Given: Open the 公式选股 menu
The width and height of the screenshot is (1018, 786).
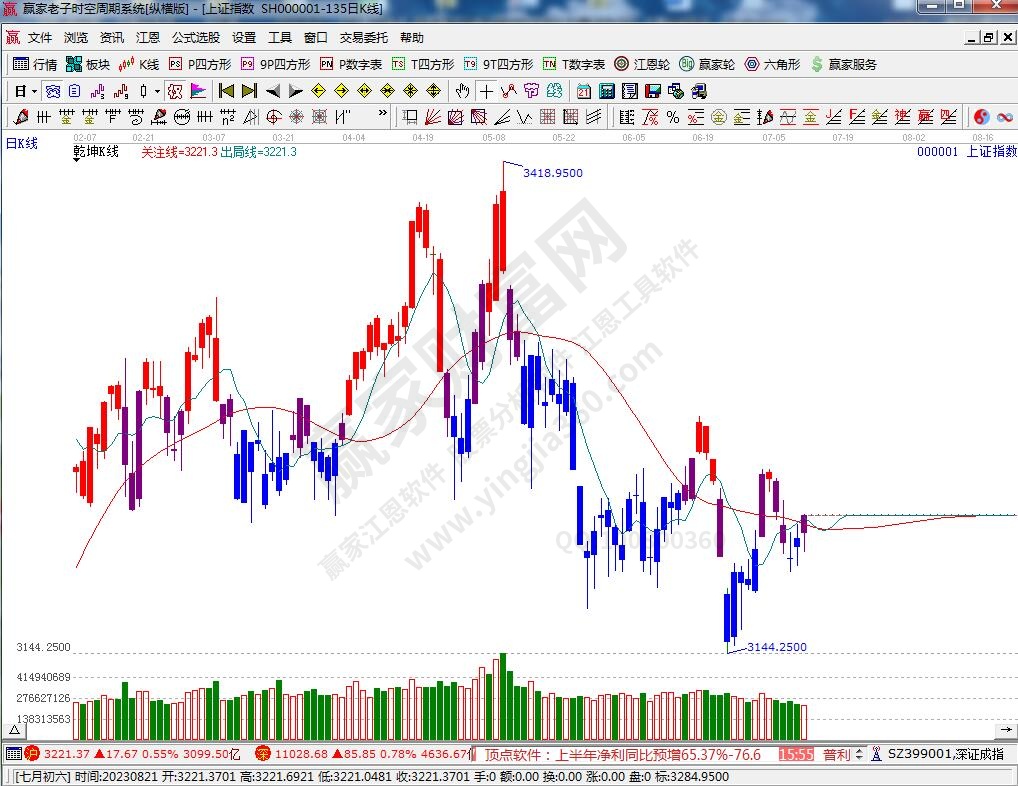Looking at the screenshot, I should click(195, 38).
